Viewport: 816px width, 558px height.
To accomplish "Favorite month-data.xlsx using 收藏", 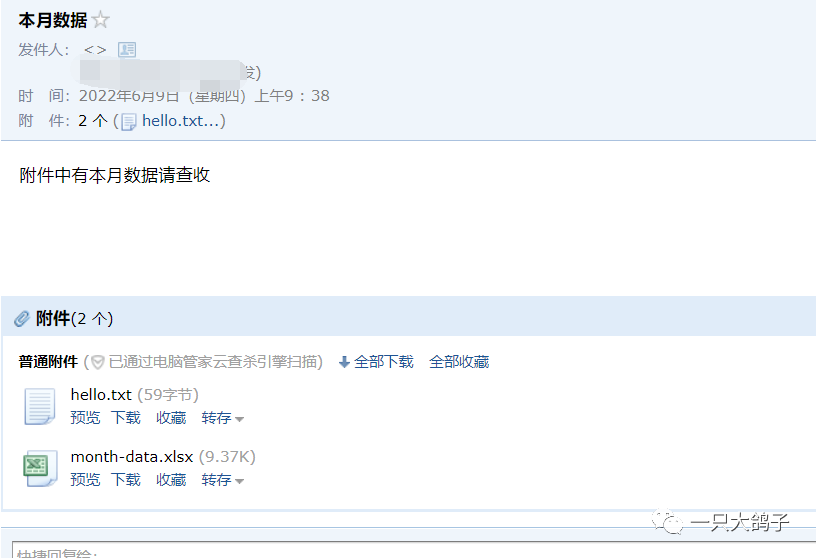I will 171,479.
